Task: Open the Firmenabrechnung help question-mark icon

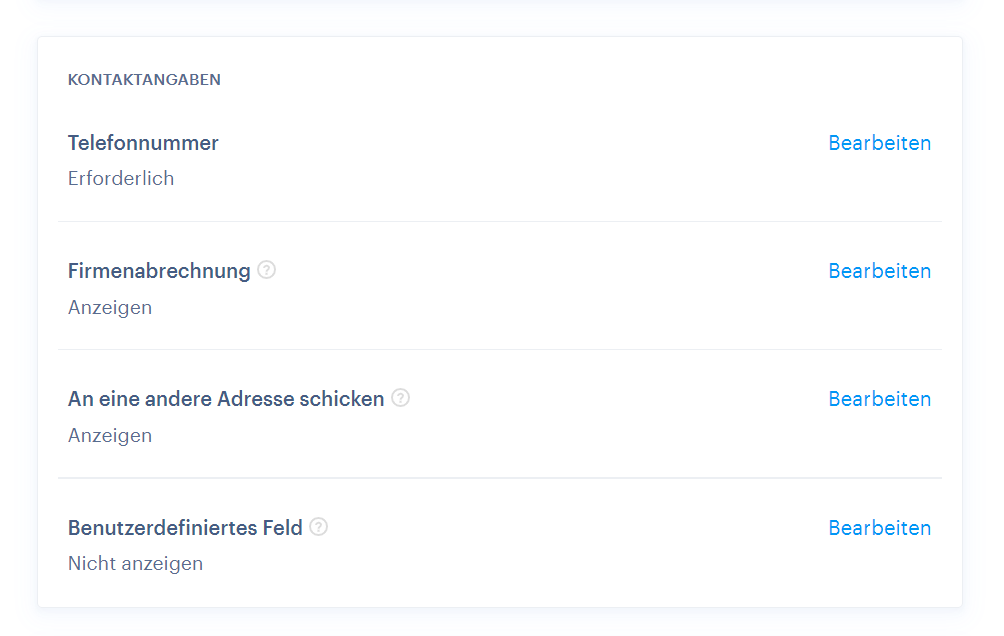Action: pos(266,270)
